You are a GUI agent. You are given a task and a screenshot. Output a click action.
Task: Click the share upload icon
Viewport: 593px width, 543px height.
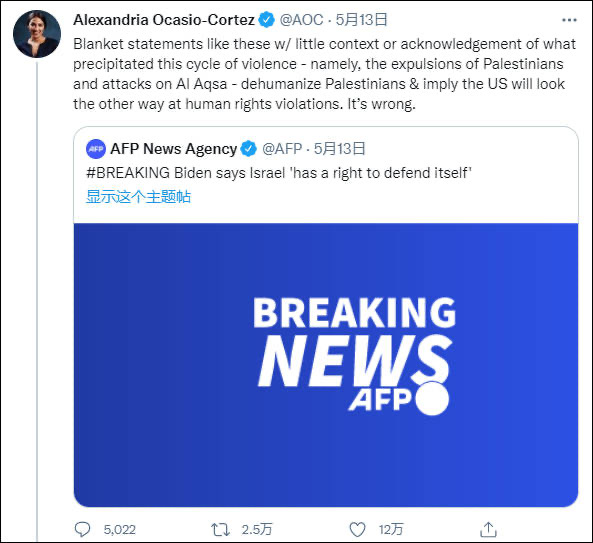[488, 529]
